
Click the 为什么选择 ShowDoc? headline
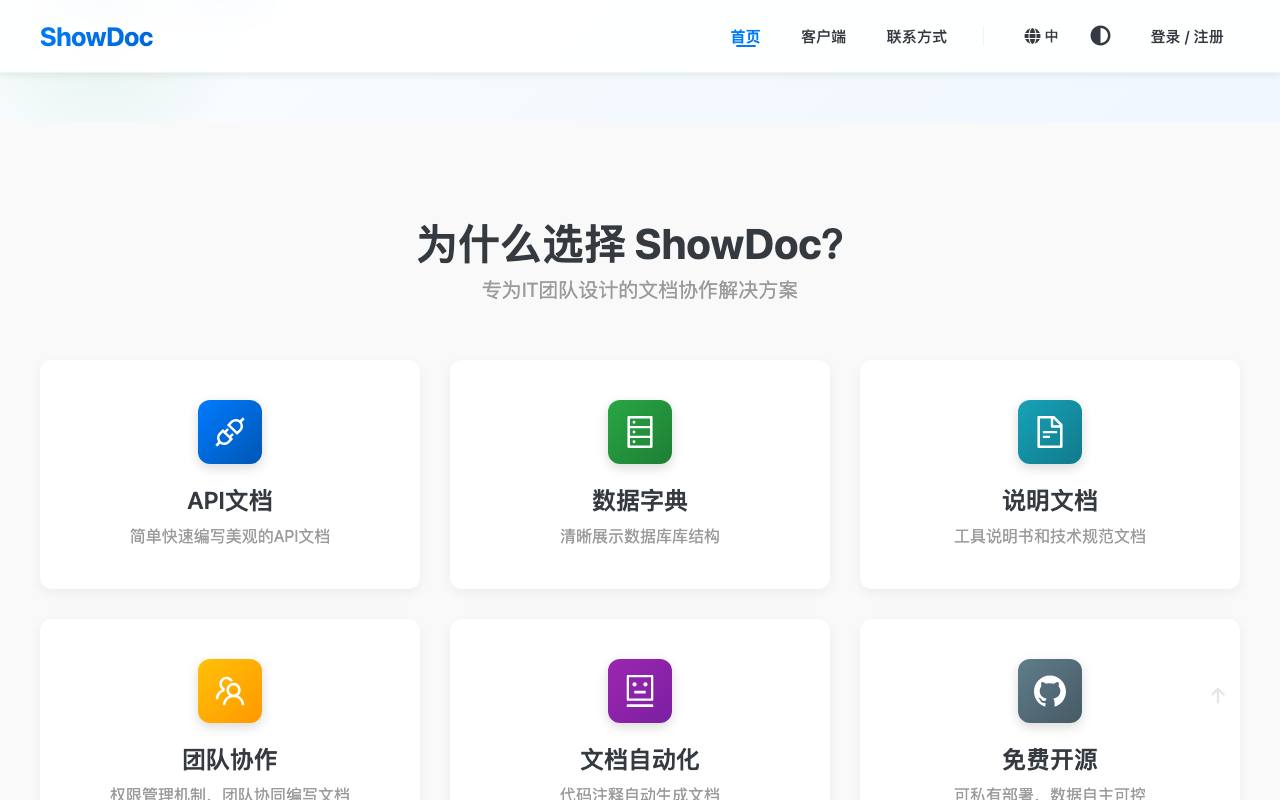[630, 244]
